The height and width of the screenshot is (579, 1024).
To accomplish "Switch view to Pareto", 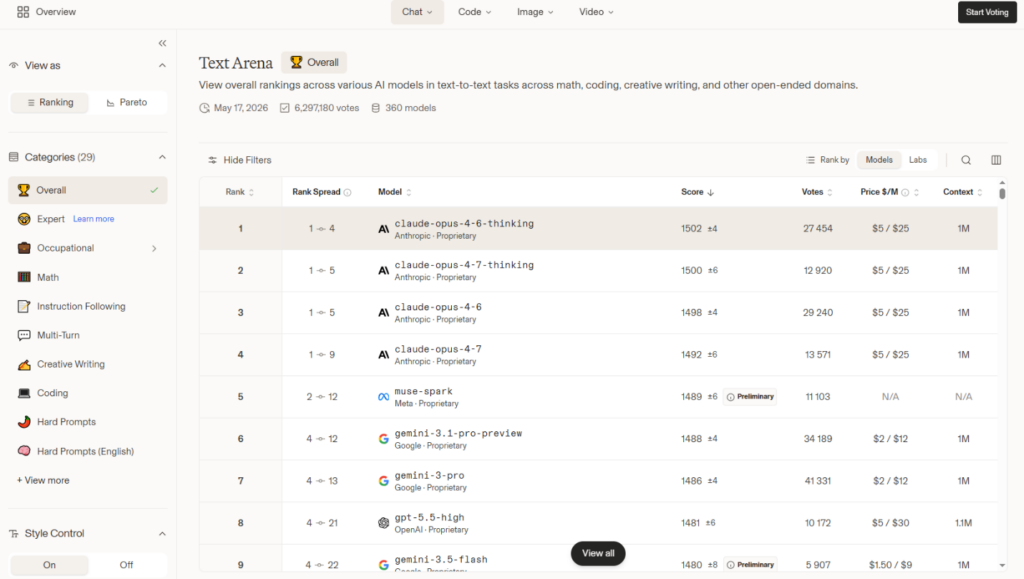I will pos(127,102).
